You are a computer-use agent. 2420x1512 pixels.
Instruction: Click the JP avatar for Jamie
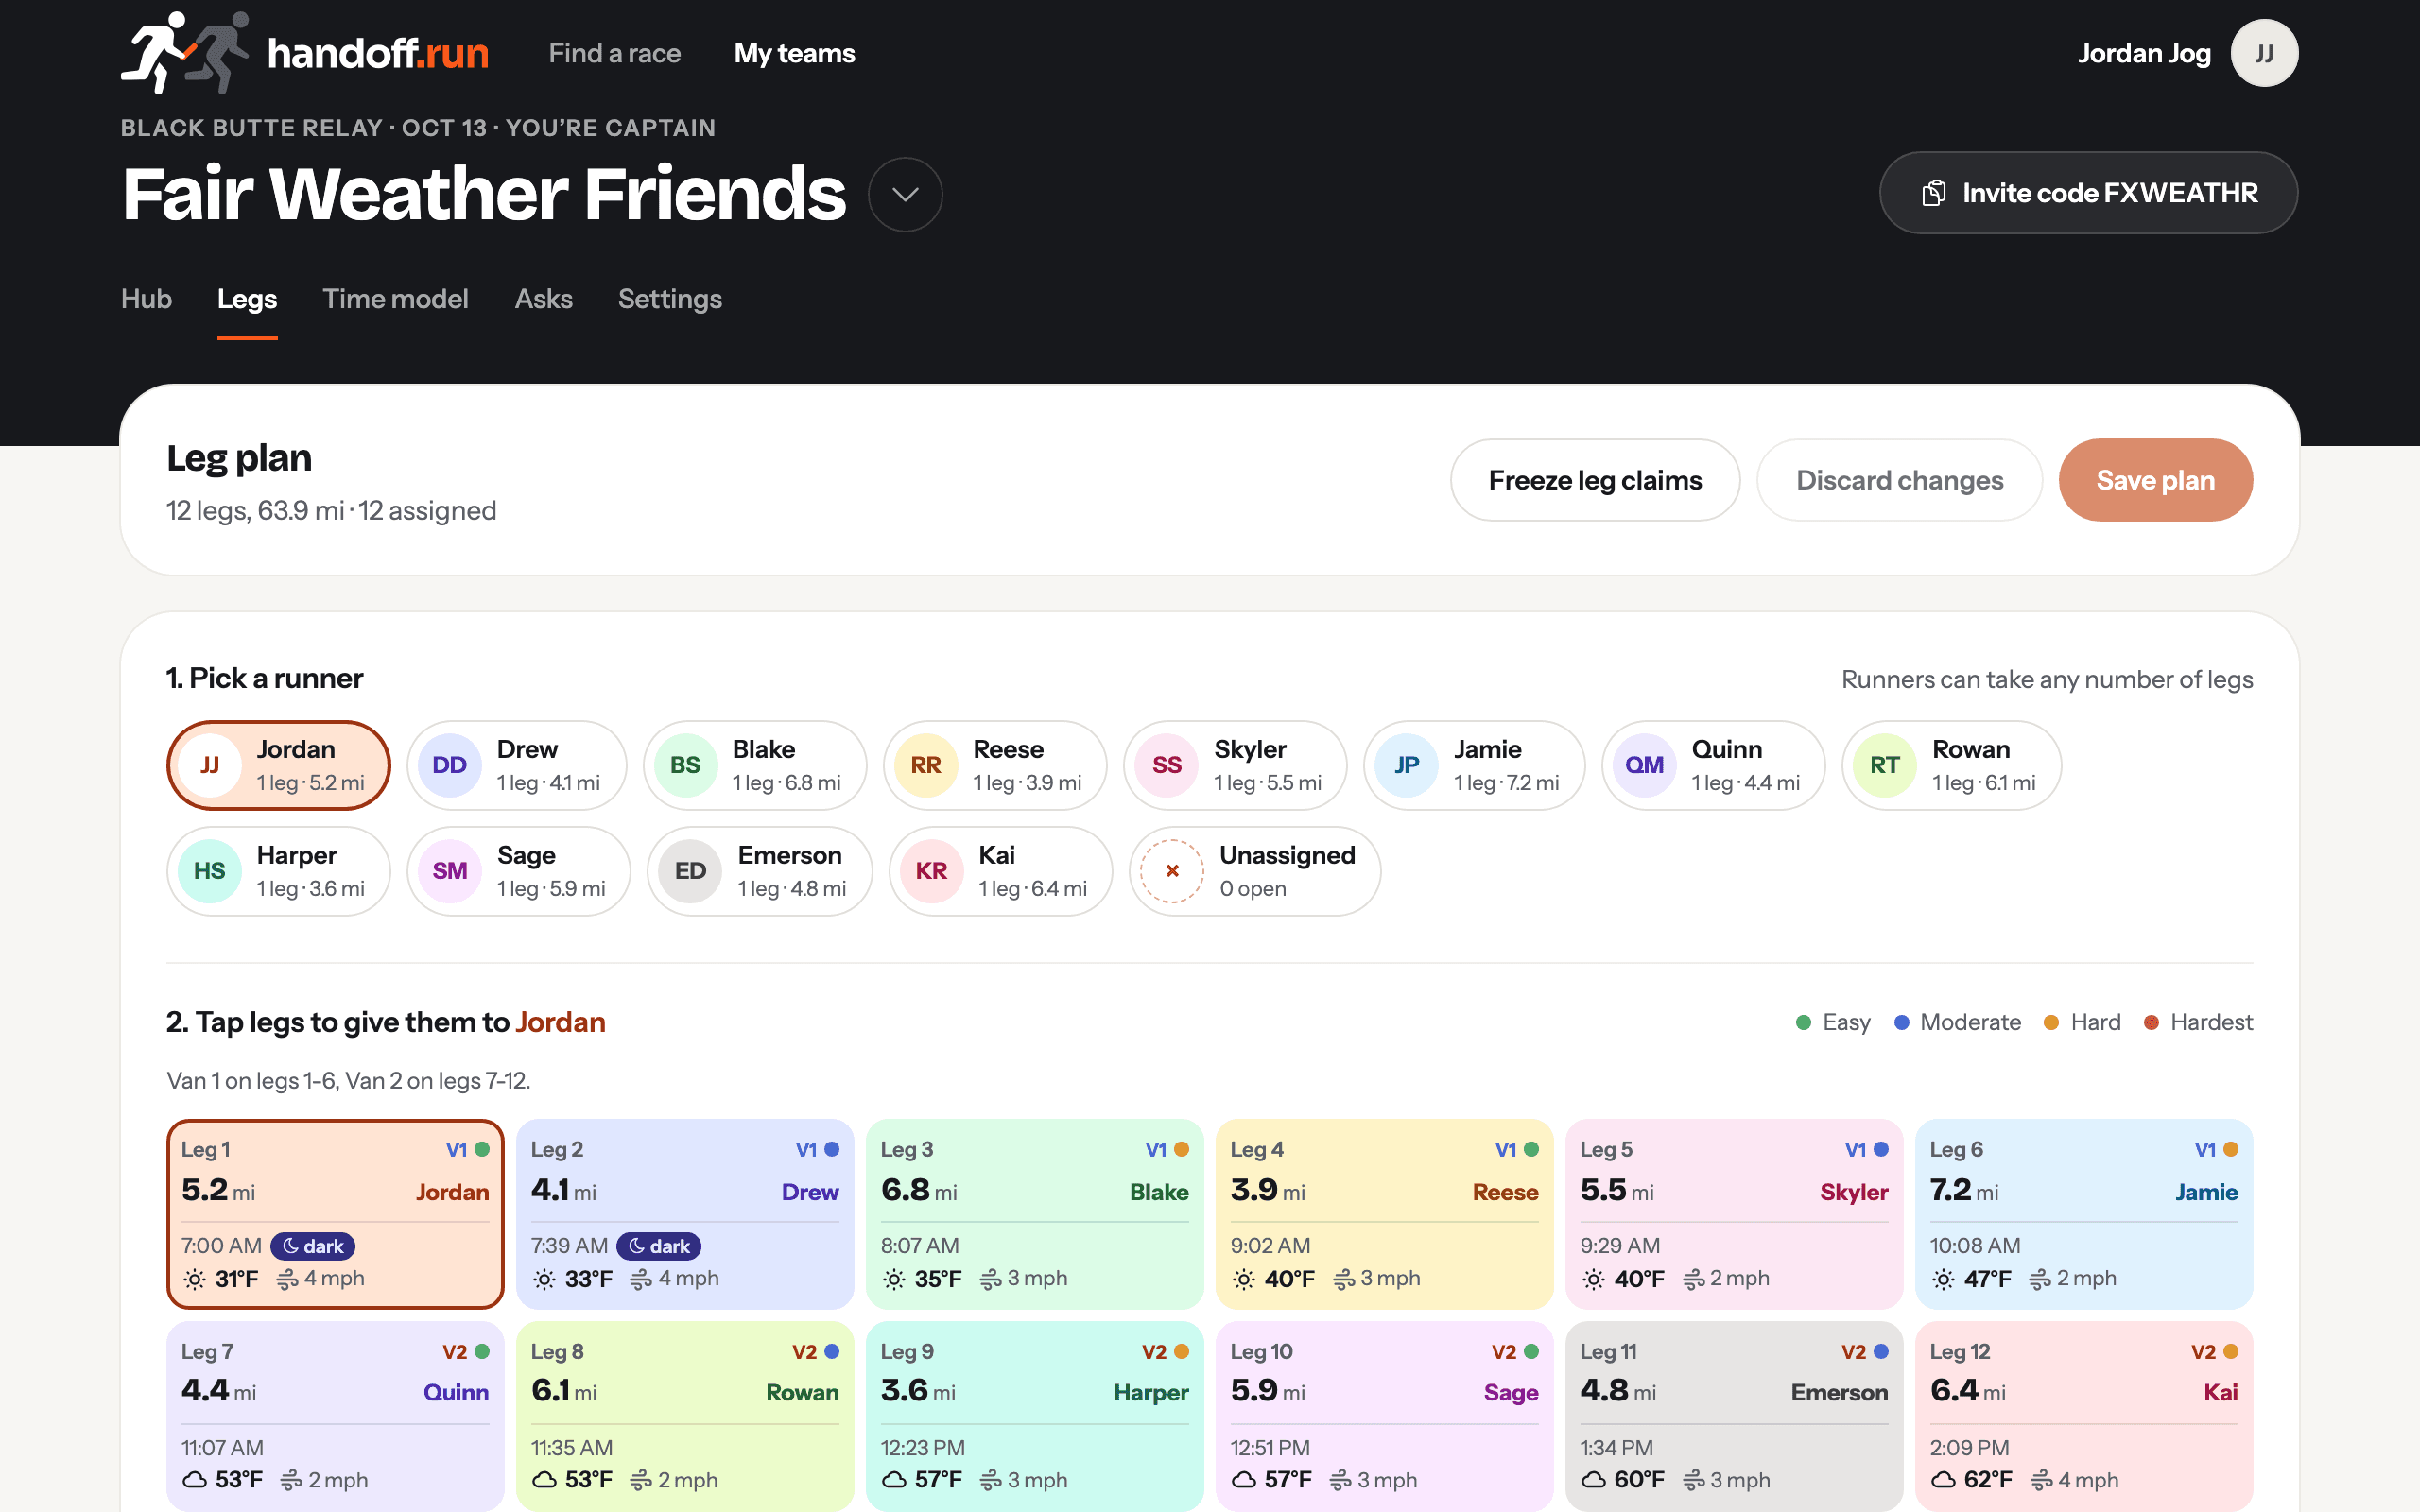point(1406,765)
